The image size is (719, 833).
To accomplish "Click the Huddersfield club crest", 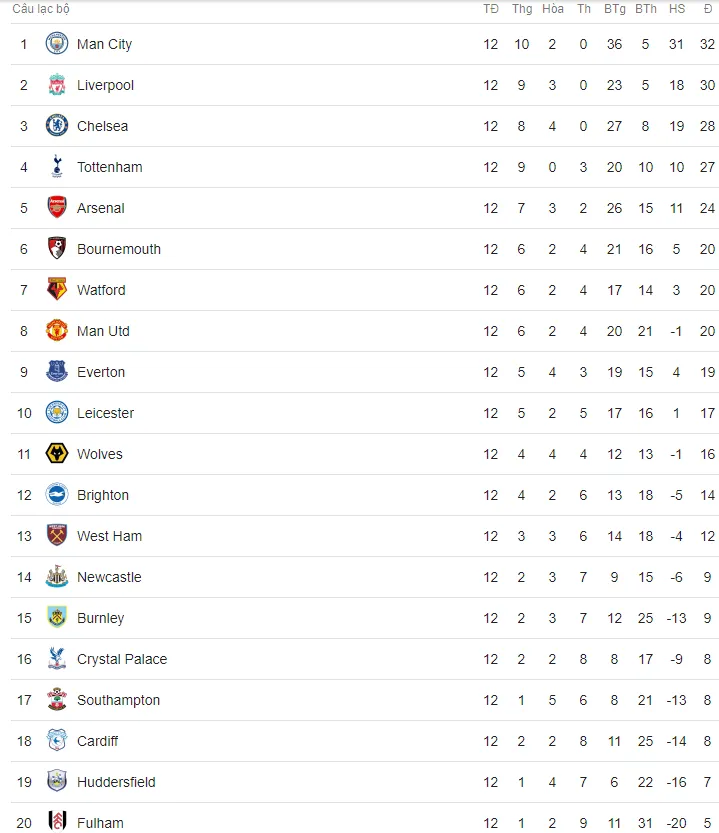I will point(57,781).
